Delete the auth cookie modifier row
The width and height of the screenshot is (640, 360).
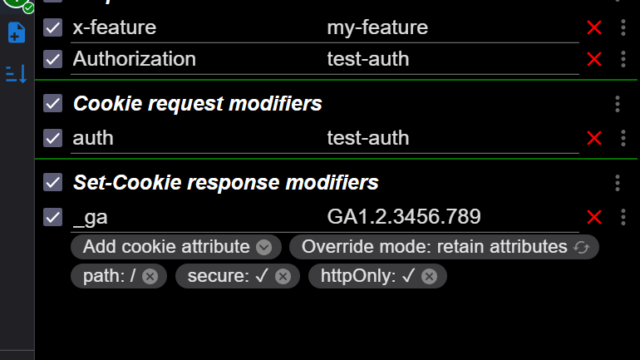tap(594, 138)
